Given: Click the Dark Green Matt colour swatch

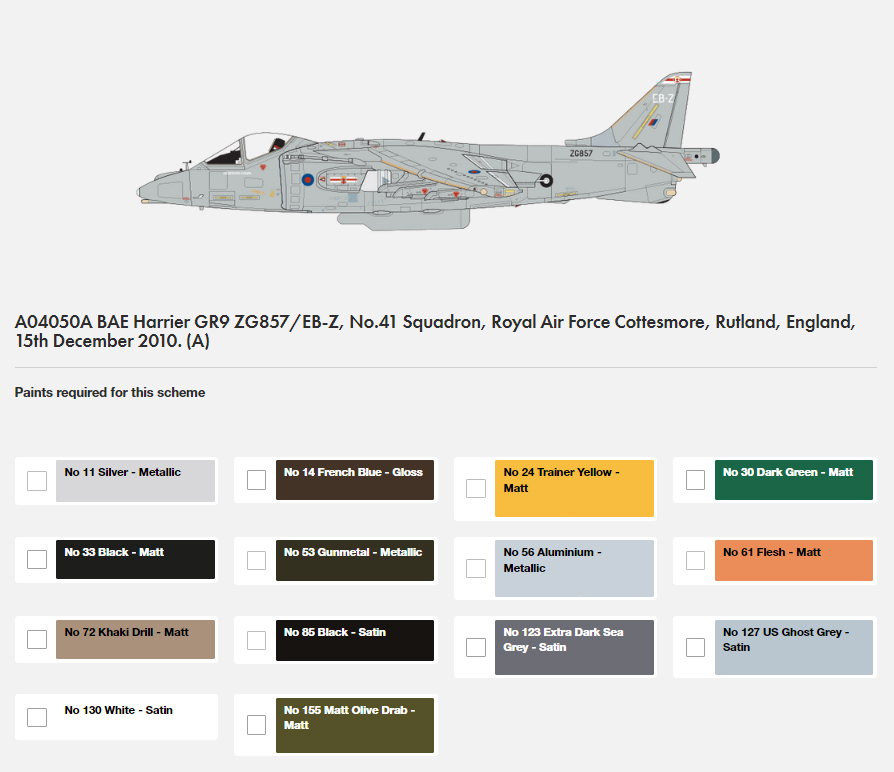Looking at the screenshot, I should (x=794, y=480).
